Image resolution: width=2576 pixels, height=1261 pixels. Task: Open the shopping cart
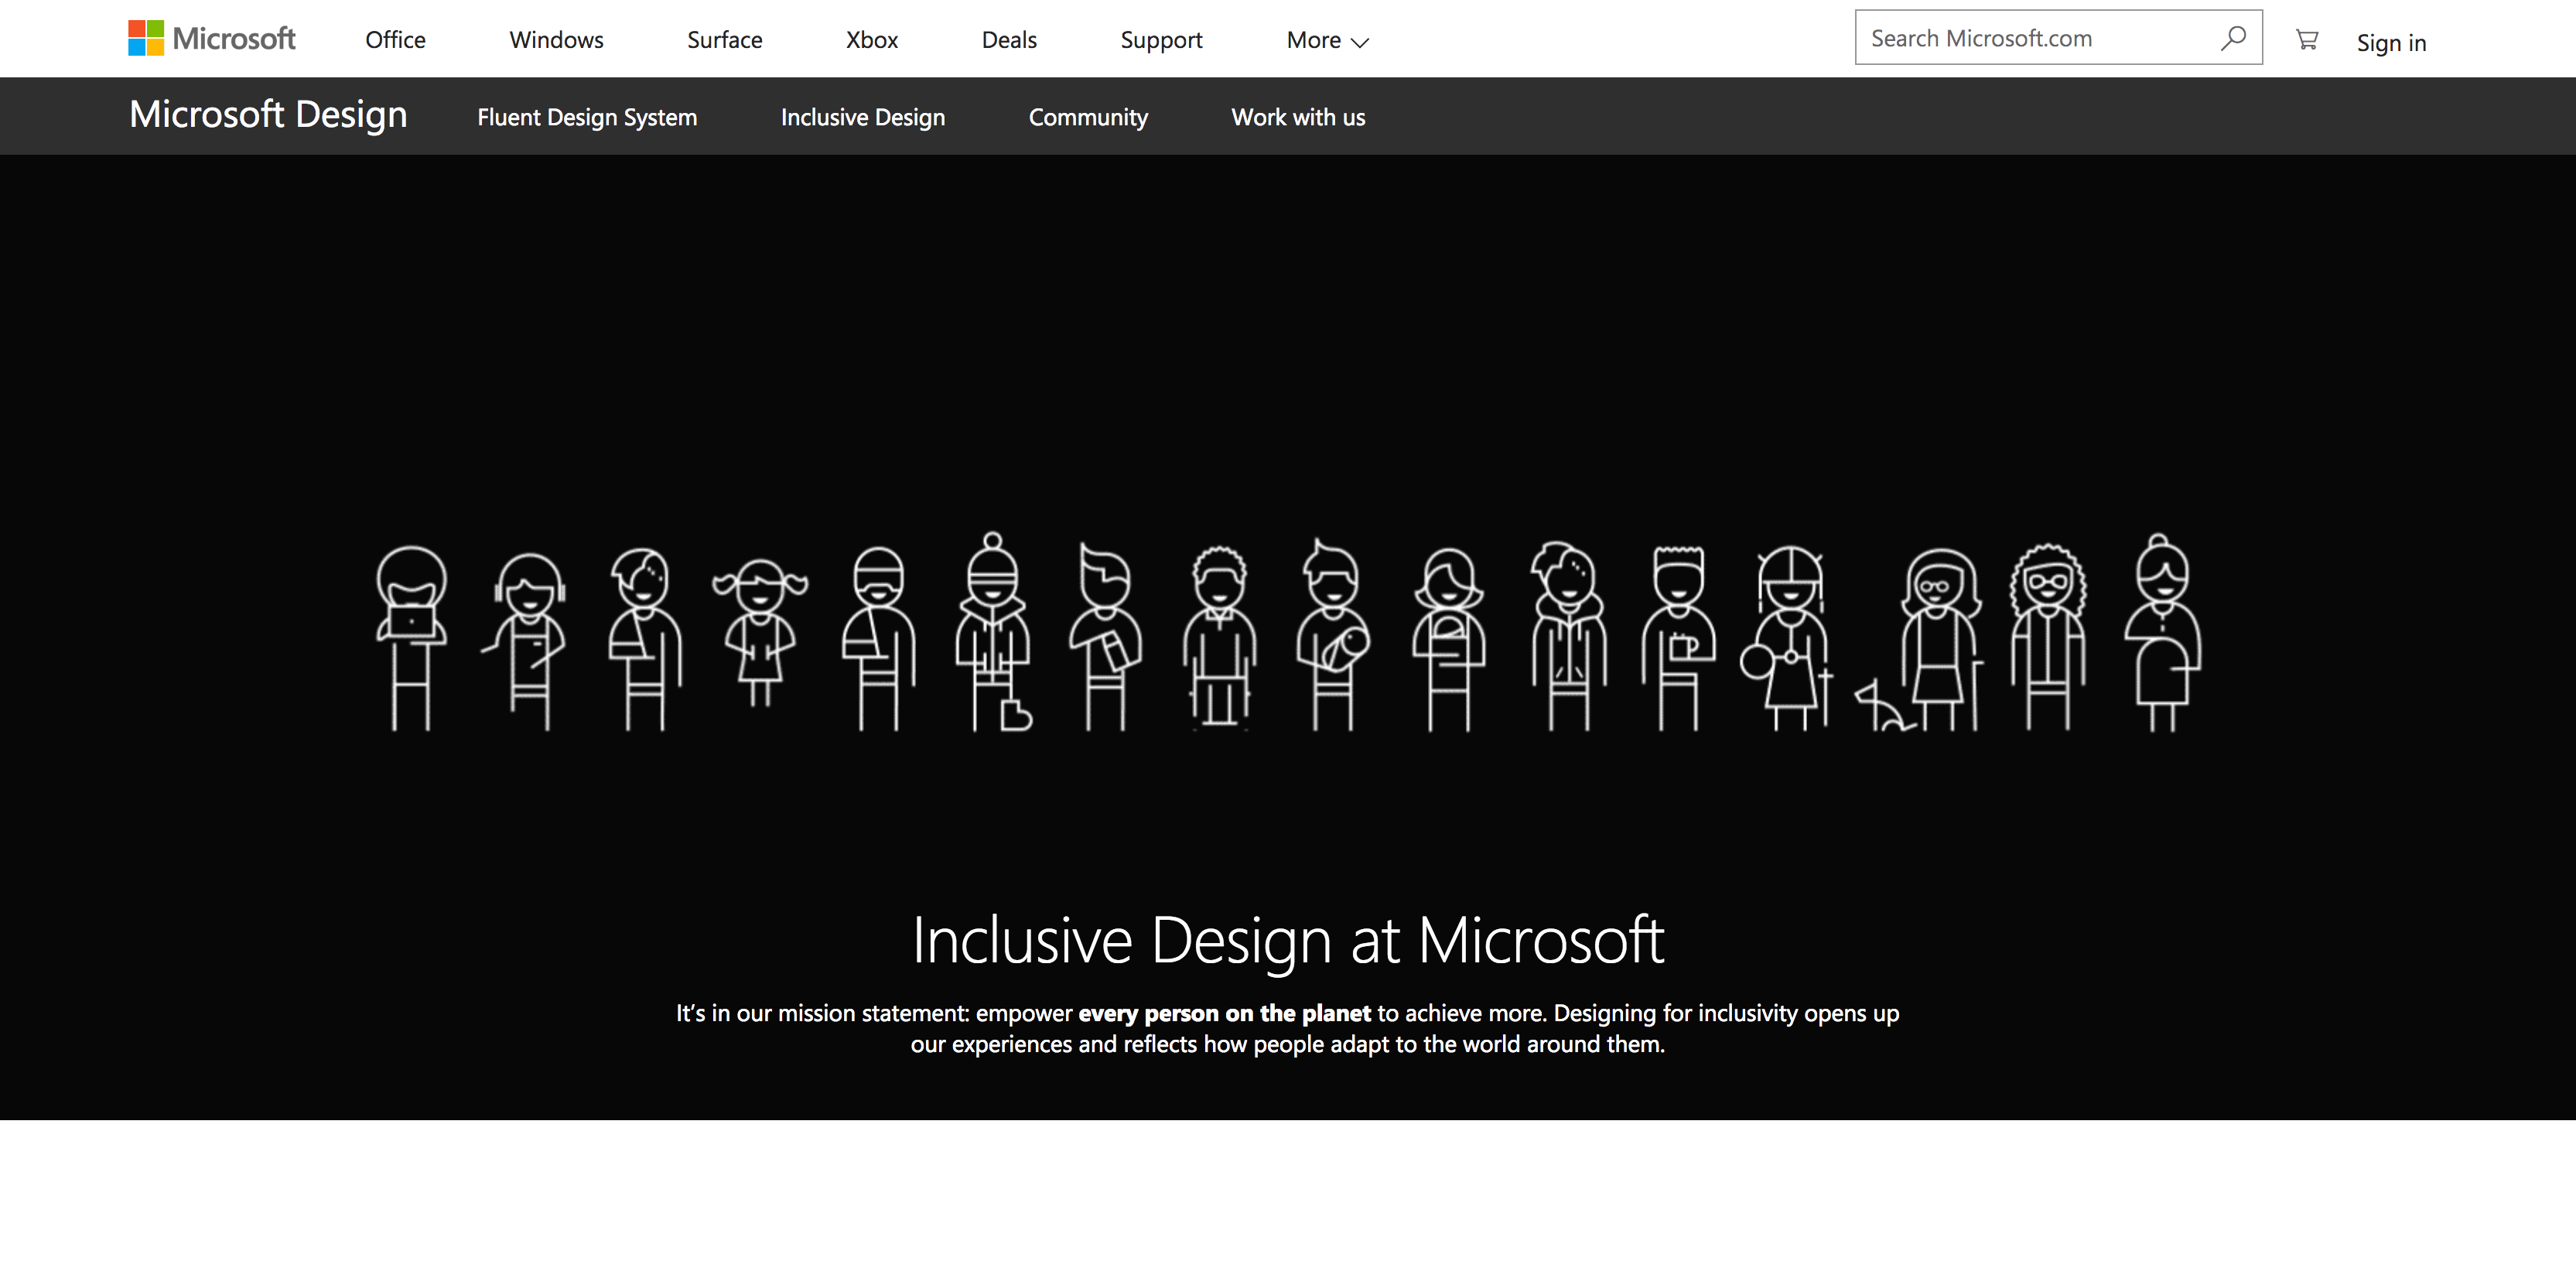pos(2307,40)
